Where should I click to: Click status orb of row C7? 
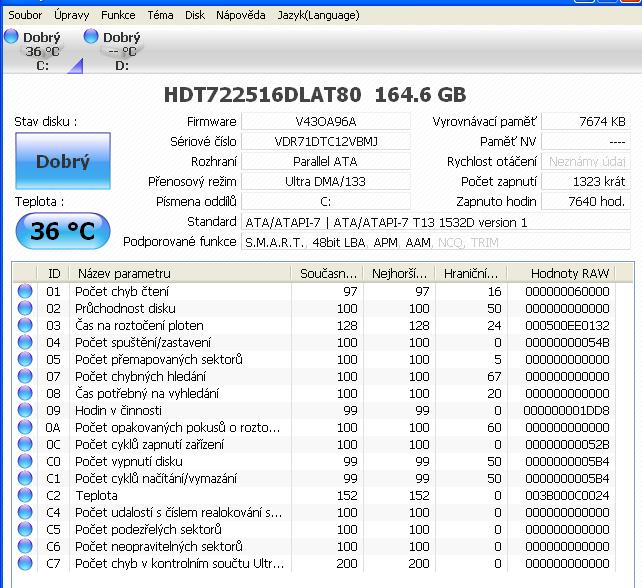[25, 563]
